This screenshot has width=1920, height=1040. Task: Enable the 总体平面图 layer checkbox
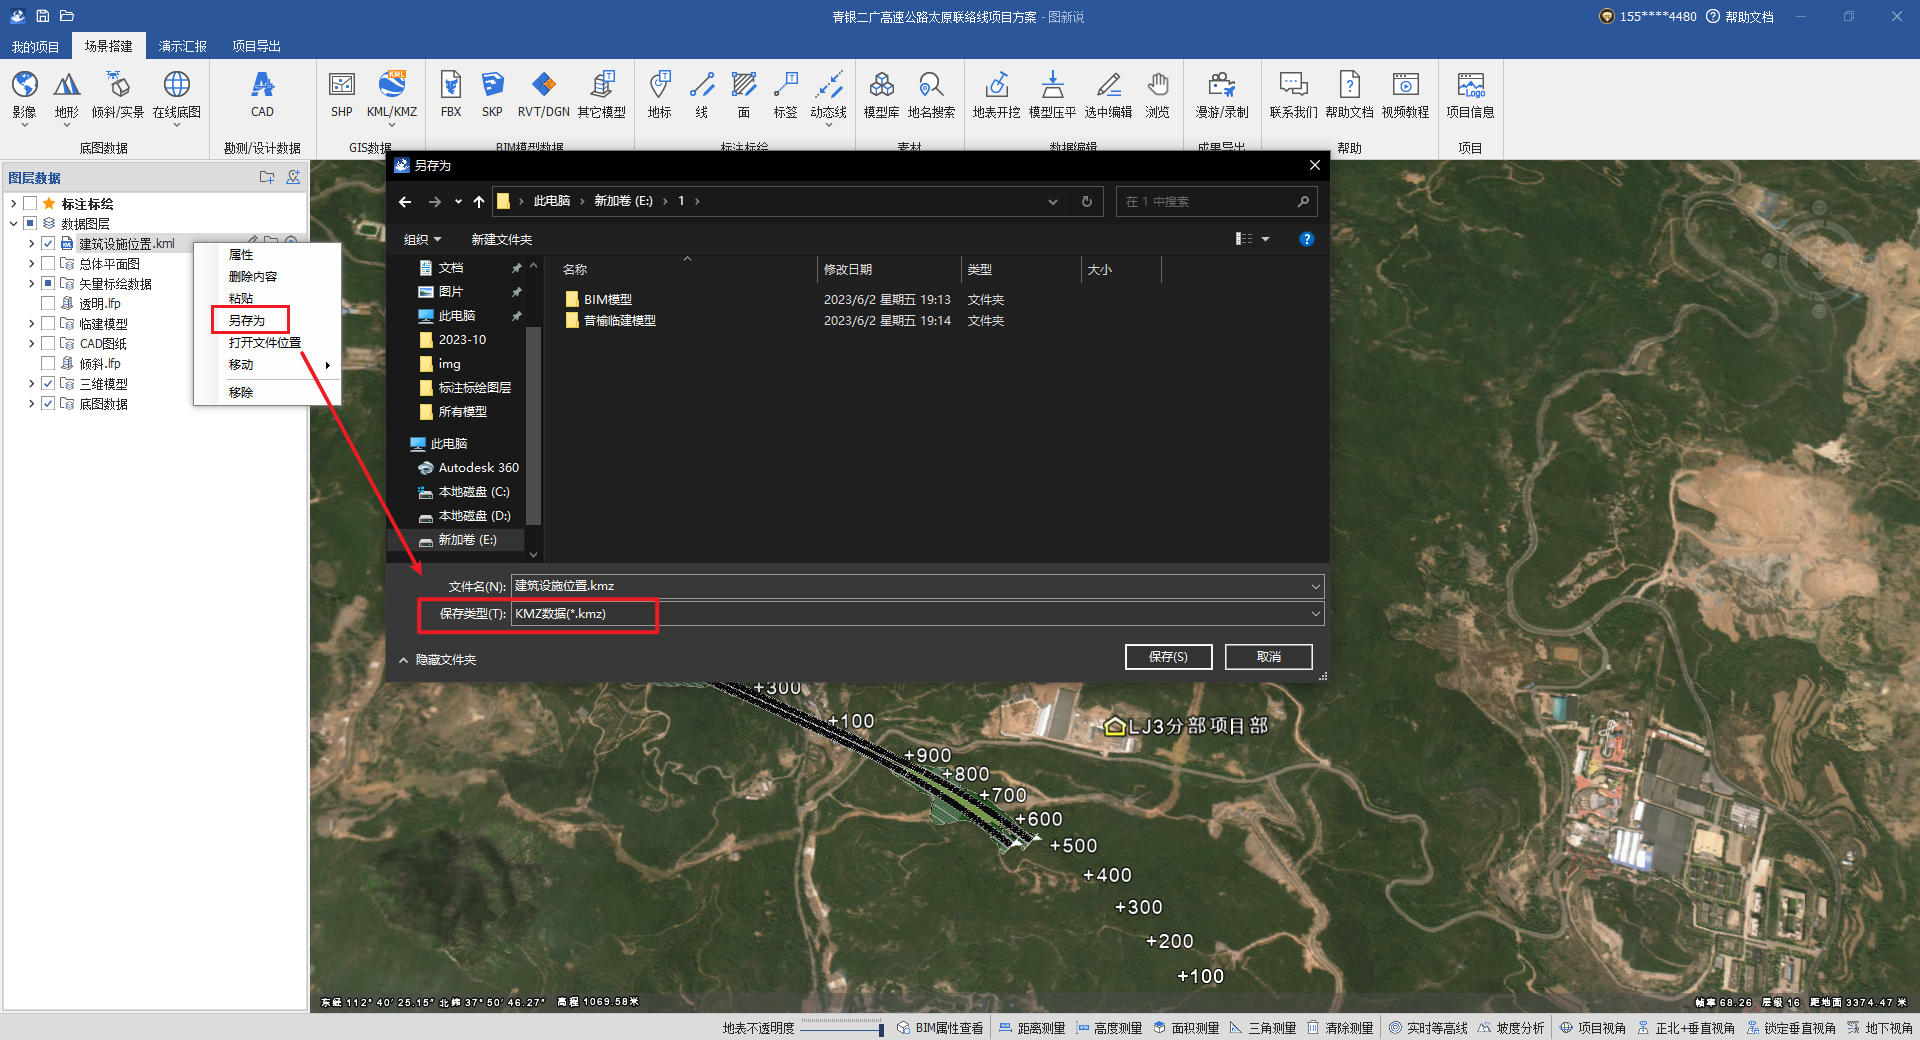(48, 264)
